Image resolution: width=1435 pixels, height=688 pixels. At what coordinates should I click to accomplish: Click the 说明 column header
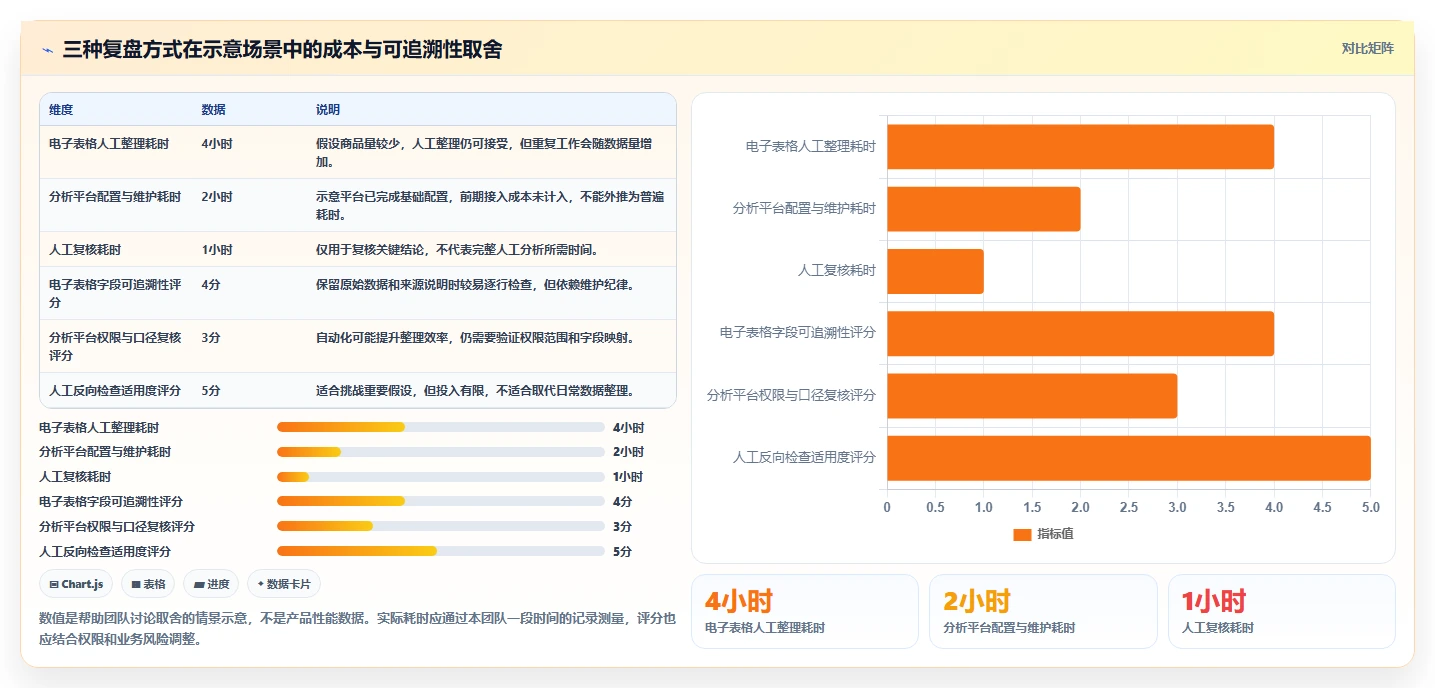click(x=328, y=109)
